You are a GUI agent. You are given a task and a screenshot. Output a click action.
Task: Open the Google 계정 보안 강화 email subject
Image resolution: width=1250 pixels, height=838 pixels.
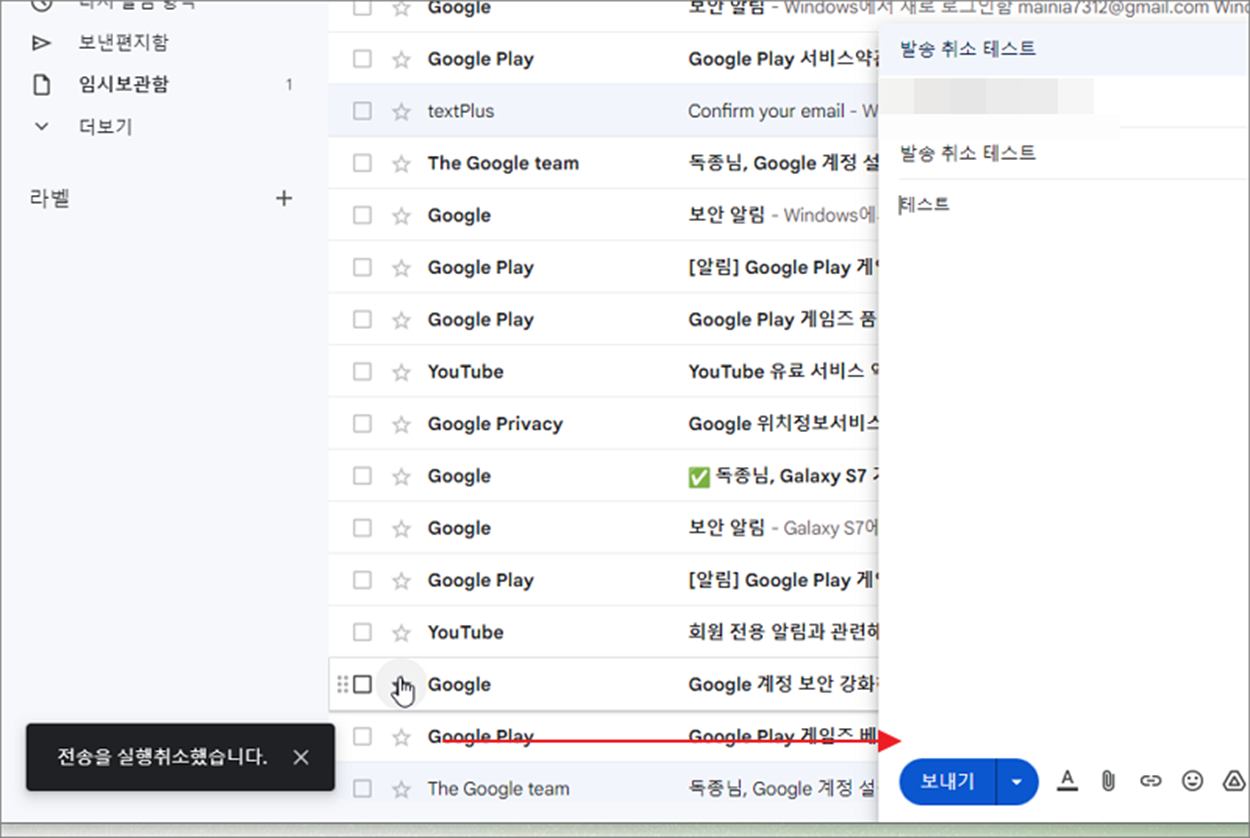coord(782,684)
